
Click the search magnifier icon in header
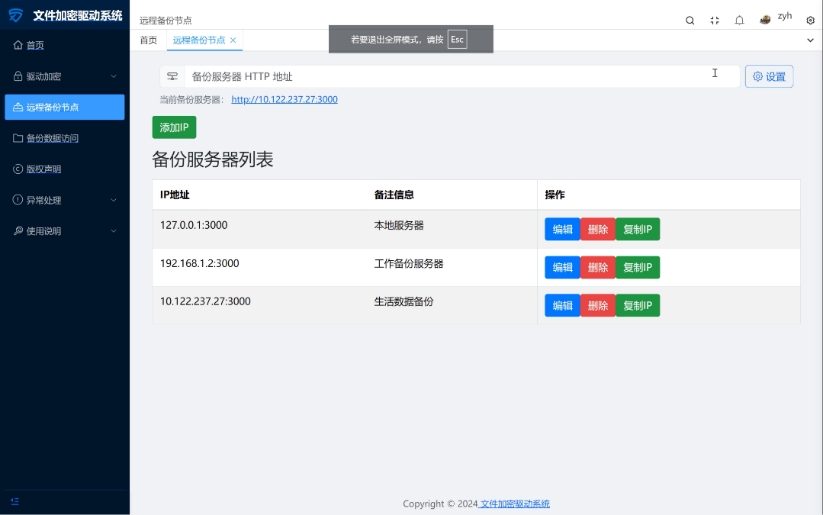(690, 20)
